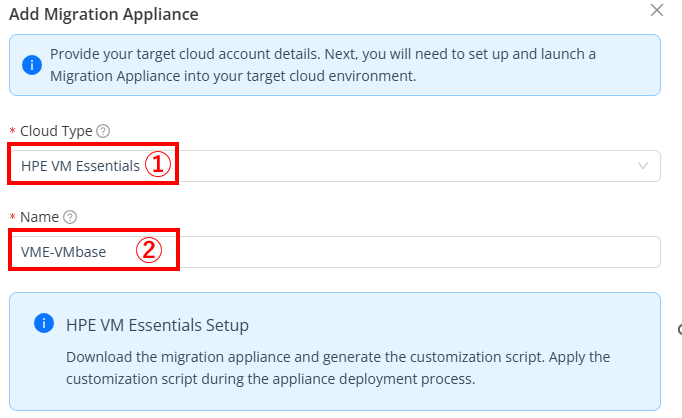Open the Cloud Type dropdown

click(335, 166)
